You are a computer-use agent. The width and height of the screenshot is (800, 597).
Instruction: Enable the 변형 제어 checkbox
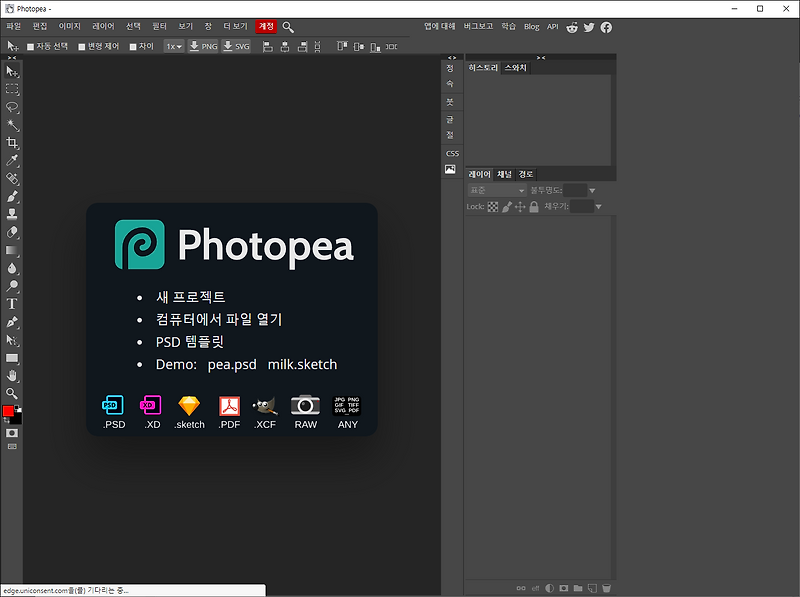tap(82, 47)
